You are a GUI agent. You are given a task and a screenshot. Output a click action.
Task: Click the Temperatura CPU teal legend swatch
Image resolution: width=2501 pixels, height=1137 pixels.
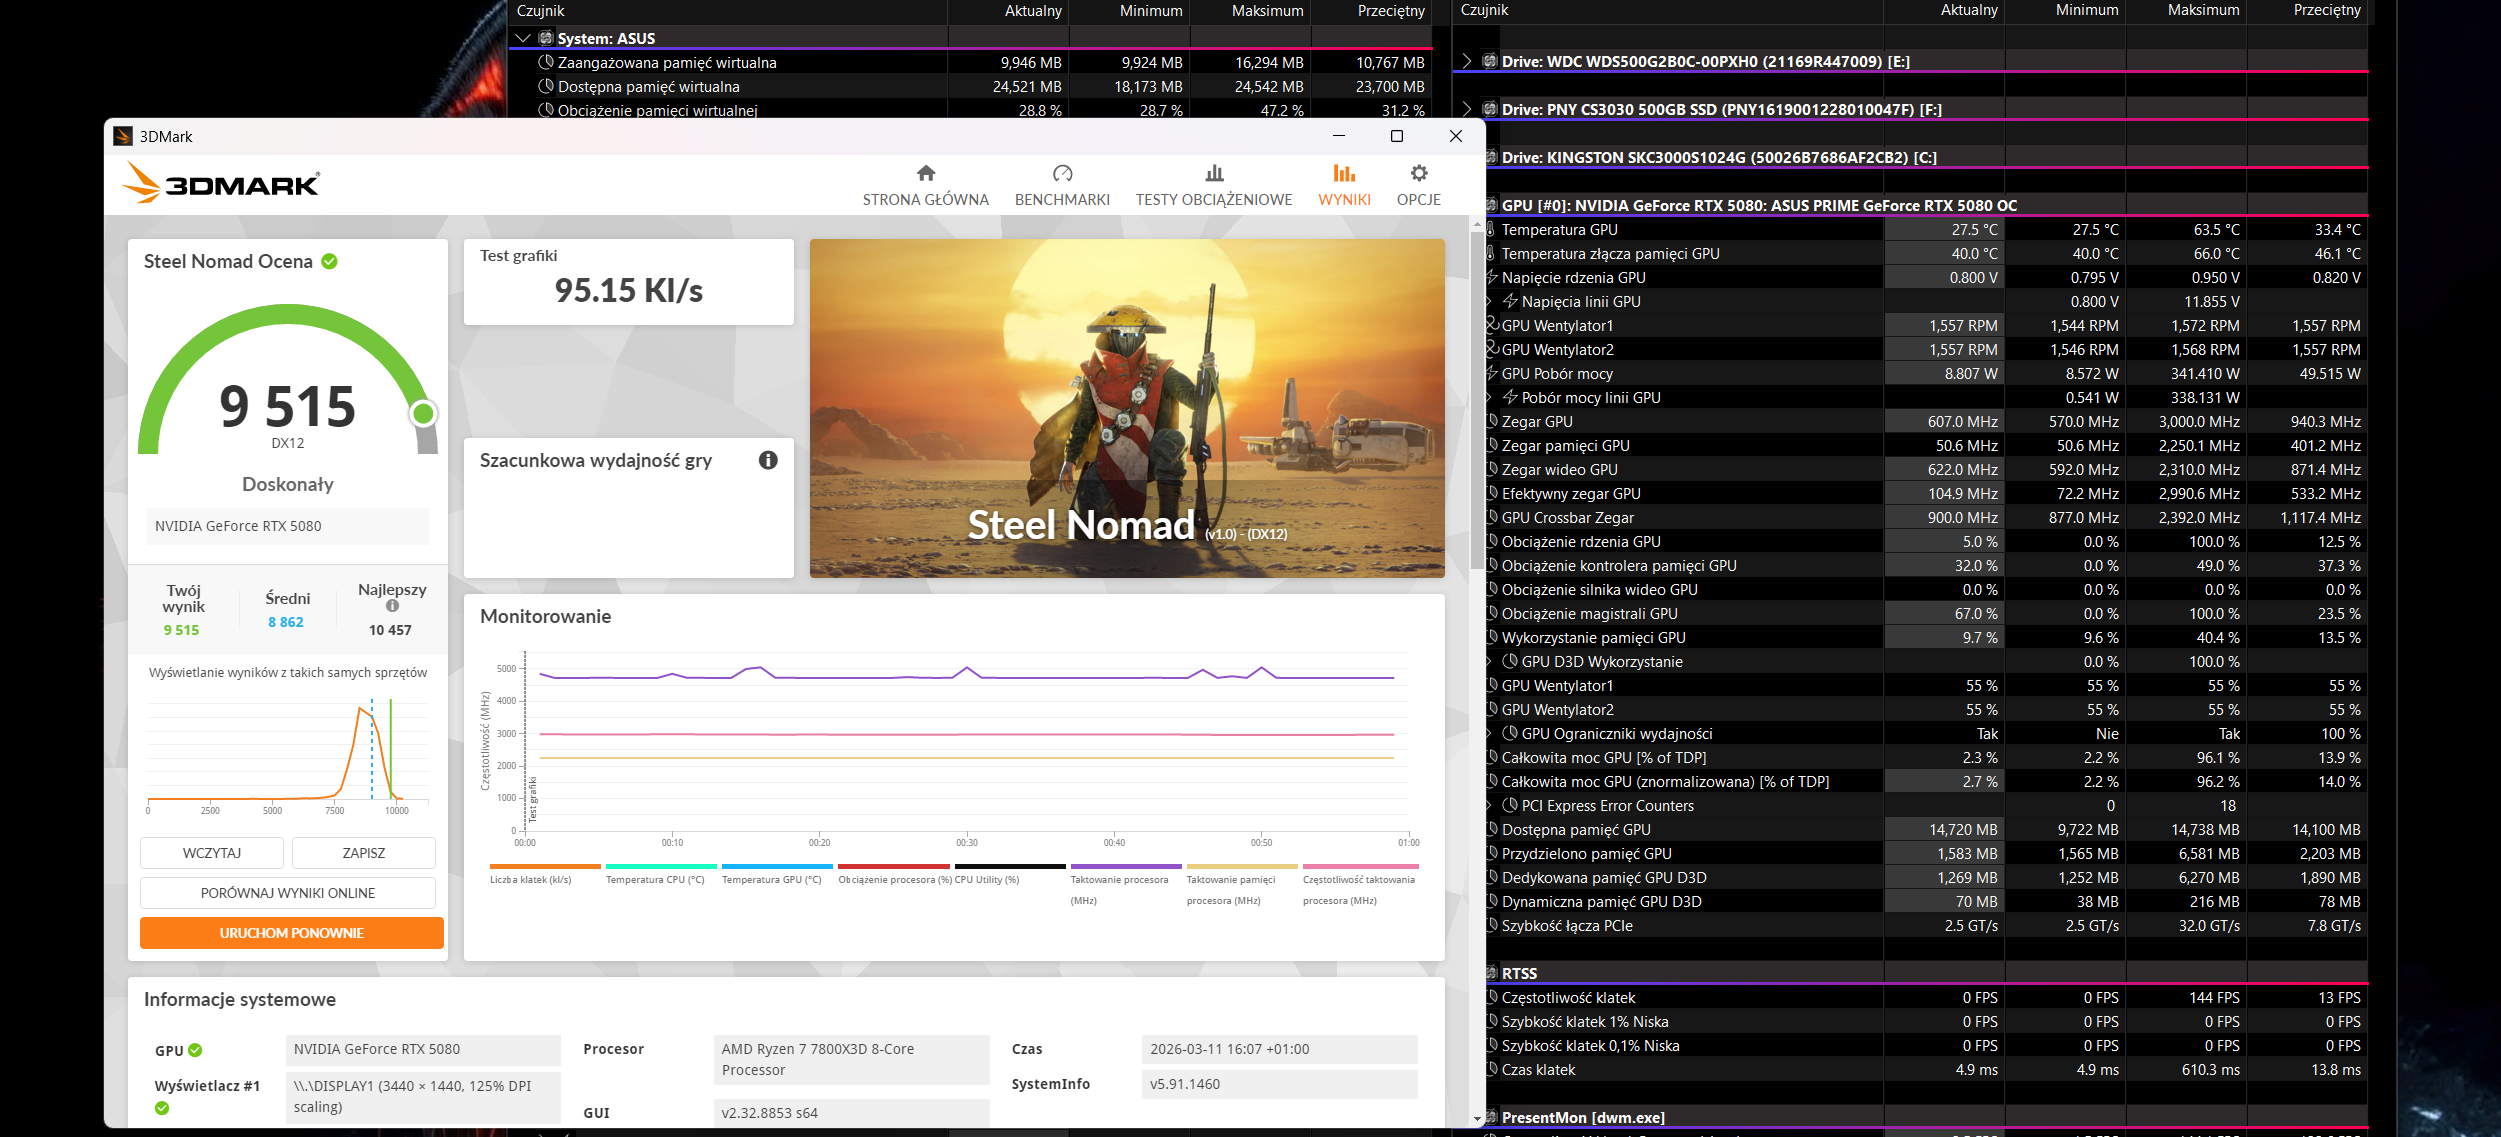tap(661, 866)
